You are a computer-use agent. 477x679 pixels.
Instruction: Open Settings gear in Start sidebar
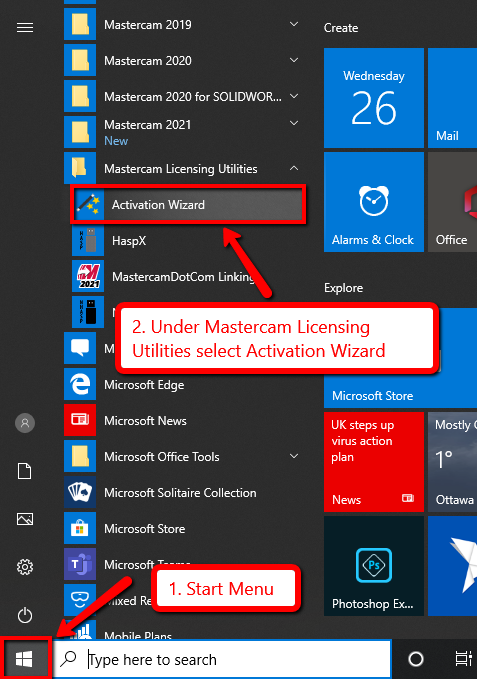[25, 566]
